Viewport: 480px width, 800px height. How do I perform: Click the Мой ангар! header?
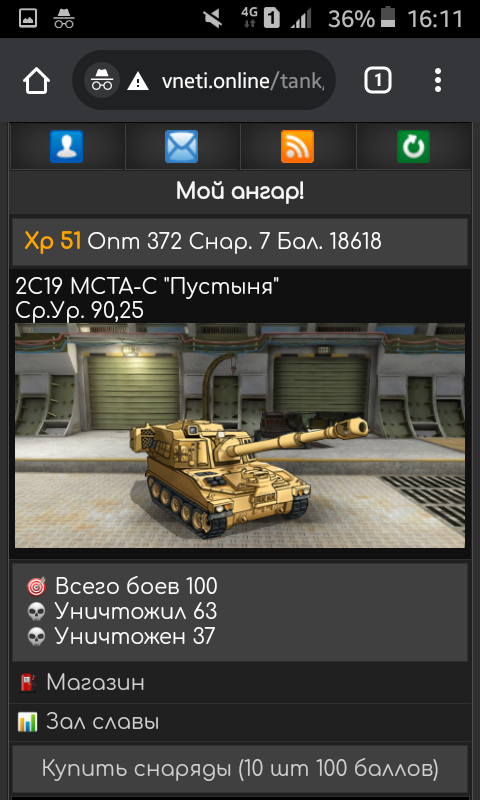pos(240,192)
